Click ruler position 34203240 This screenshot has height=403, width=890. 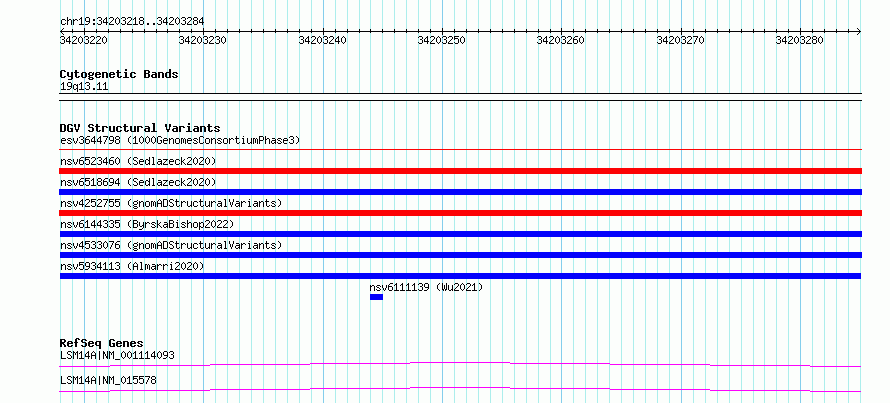coord(323,40)
